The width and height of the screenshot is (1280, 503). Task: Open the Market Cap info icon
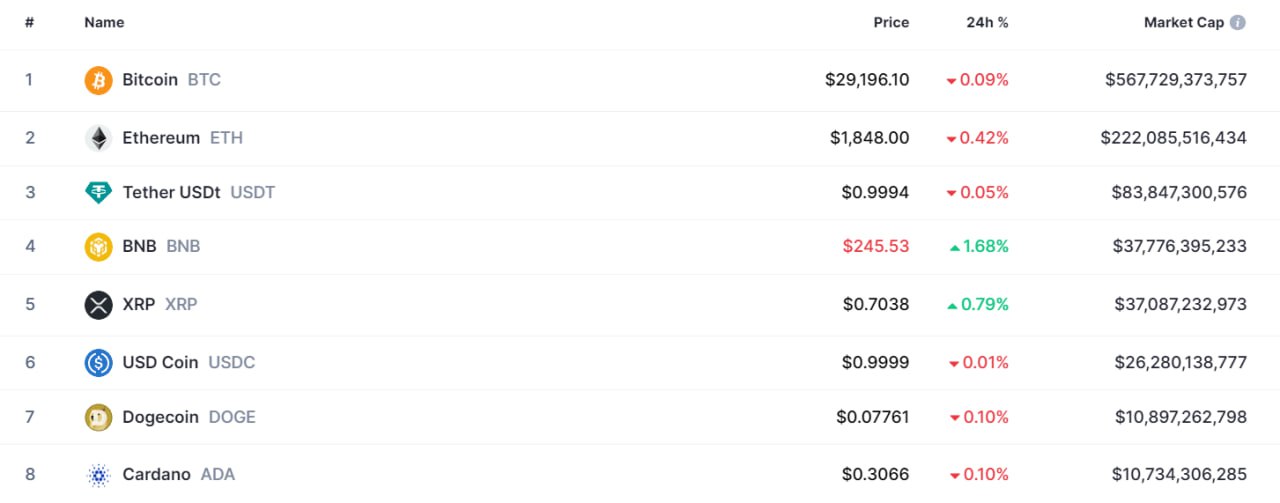pyautogui.click(x=1238, y=22)
